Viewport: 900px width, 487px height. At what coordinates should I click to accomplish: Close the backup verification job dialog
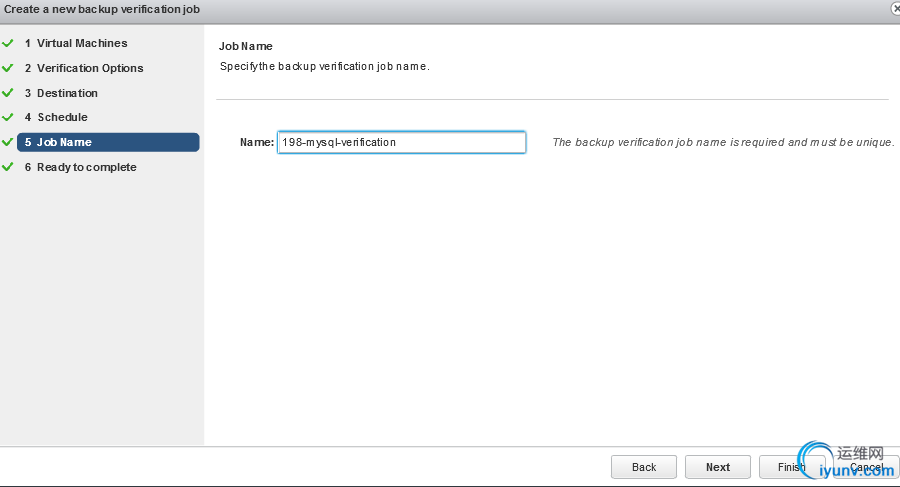point(895,9)
